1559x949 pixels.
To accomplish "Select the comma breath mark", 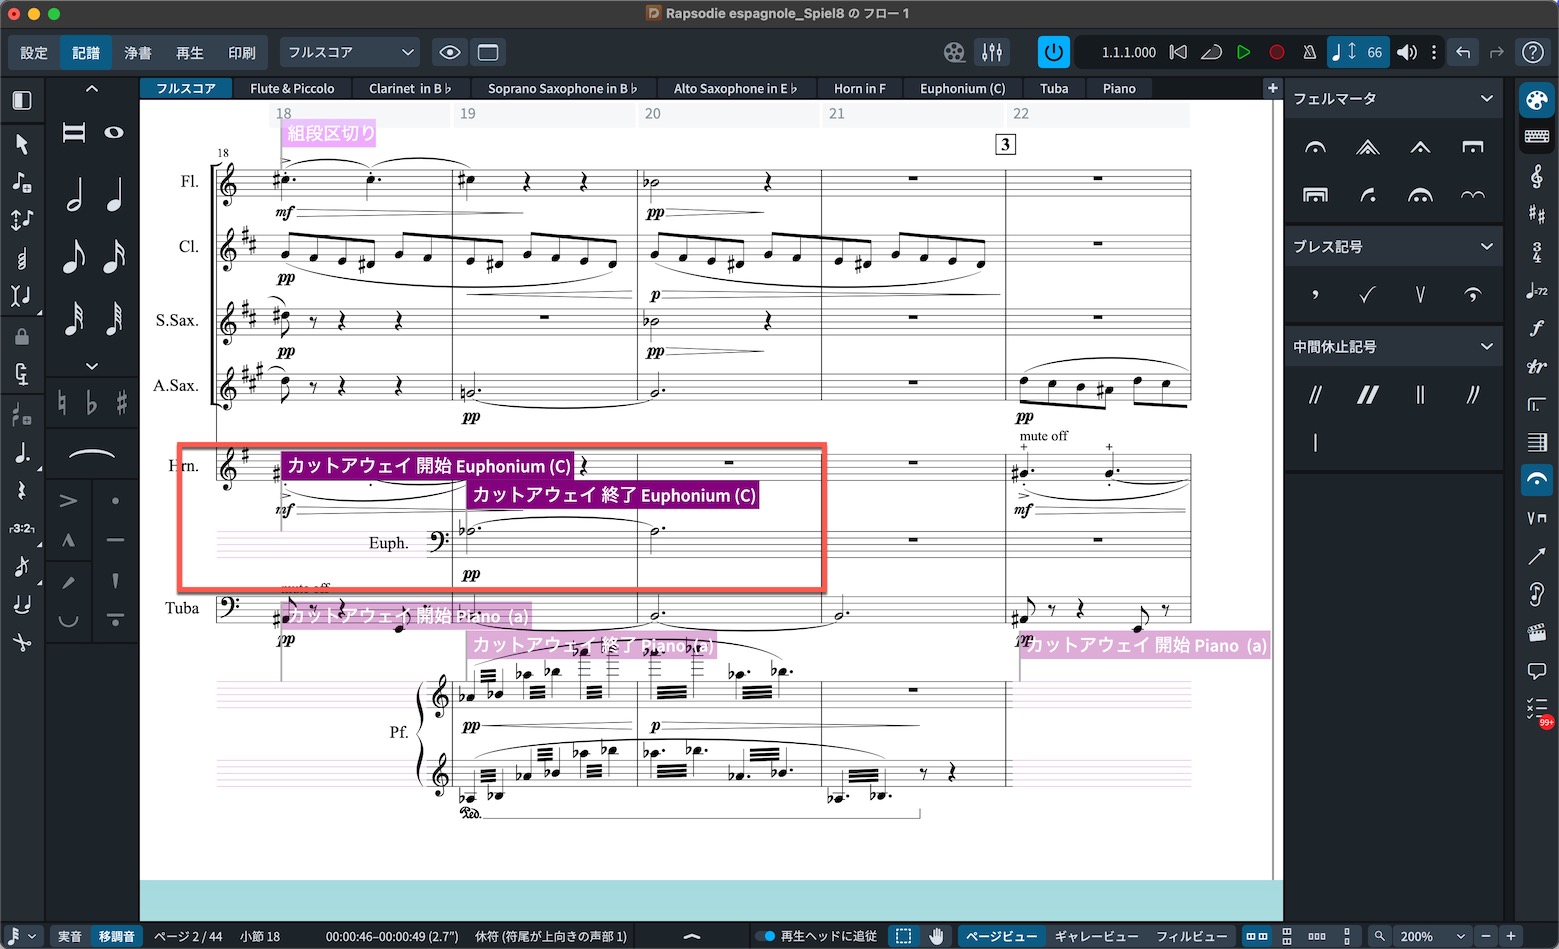I will pyautogui.click(x=1315, y=294).
